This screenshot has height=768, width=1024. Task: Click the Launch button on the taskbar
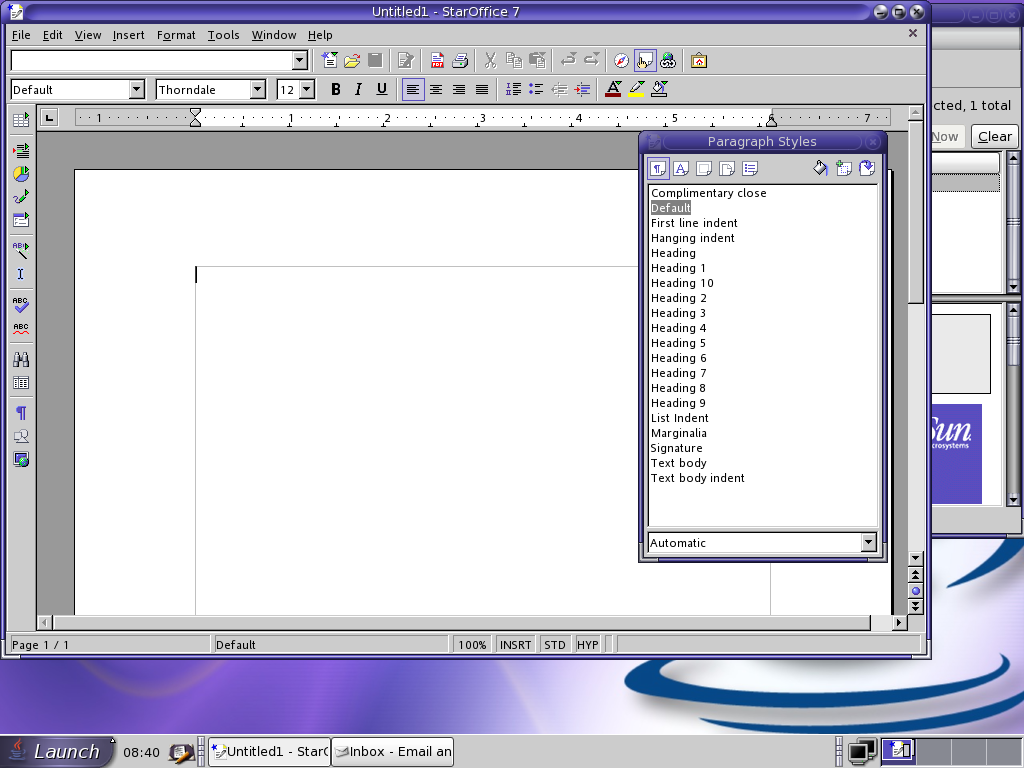pos(58,752)
